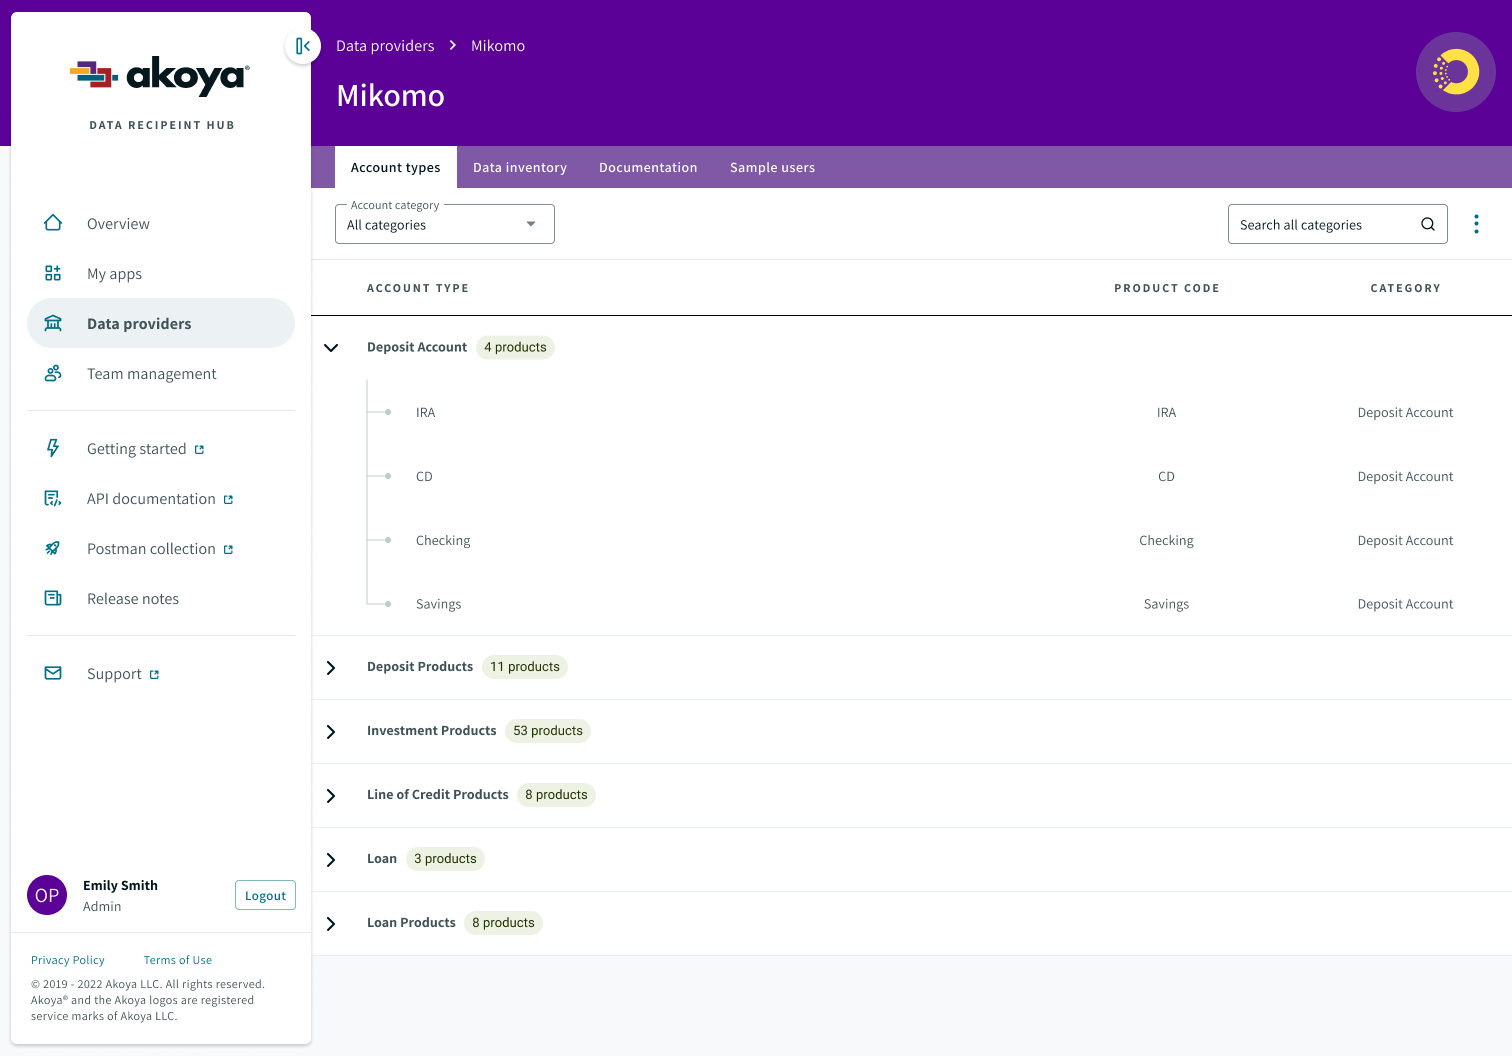The height and width of the screenshot is (1056, 1512).
Task: Expand the Loan Products group
Action: point(331,923)
